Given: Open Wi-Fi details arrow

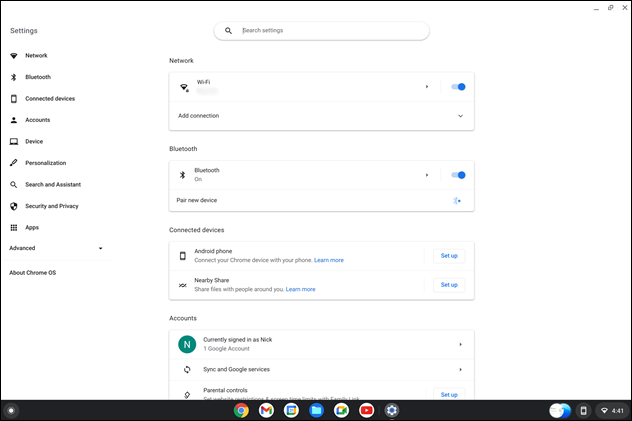Looking at the screenshot, I should pyautogui.click(x=427, y=87).
